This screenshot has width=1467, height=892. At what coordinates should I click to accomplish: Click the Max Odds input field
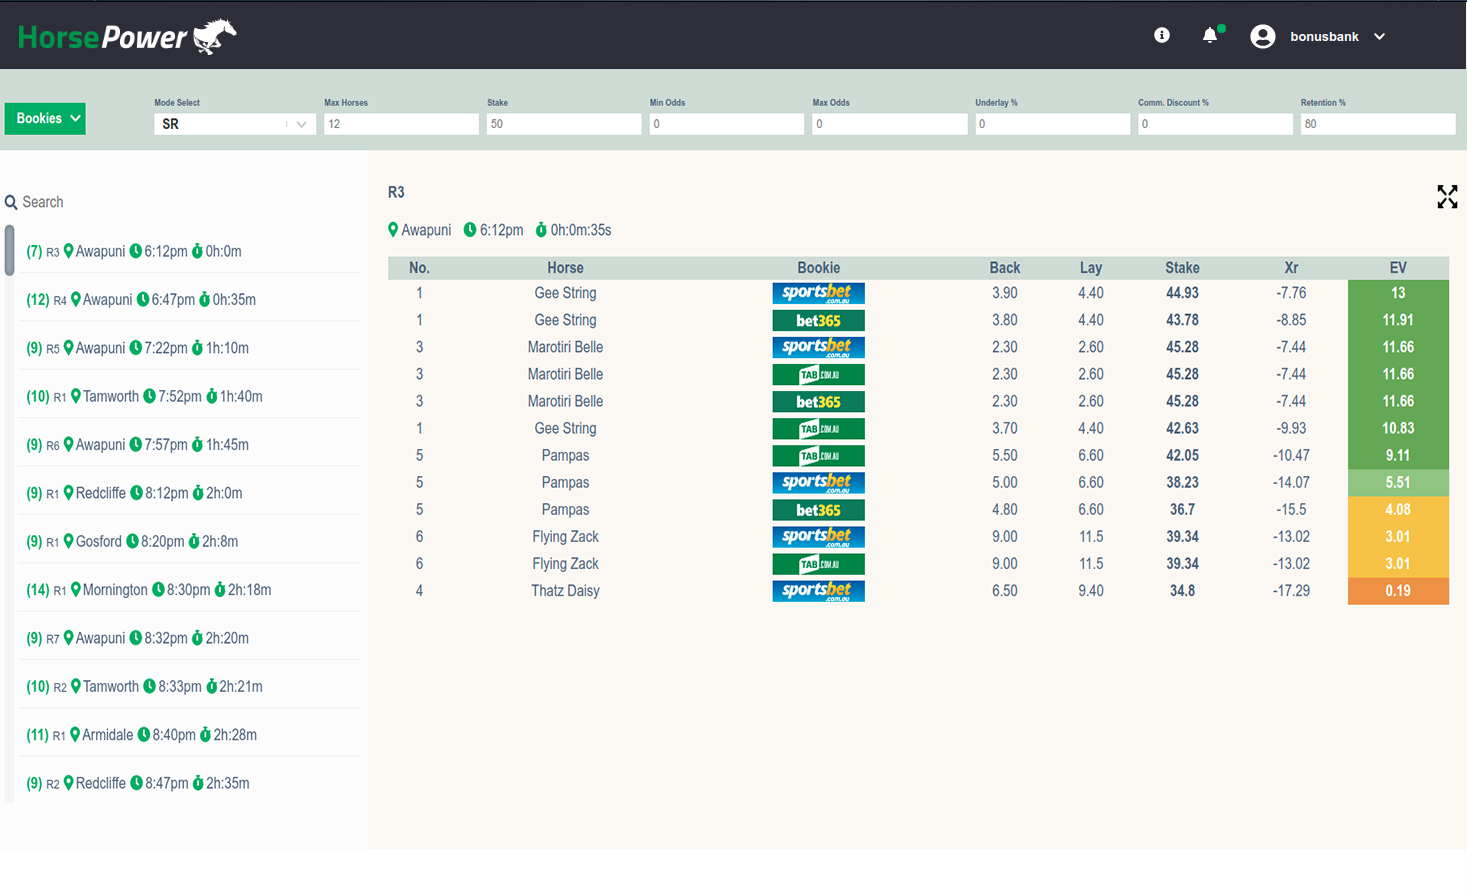click(890, 124)
